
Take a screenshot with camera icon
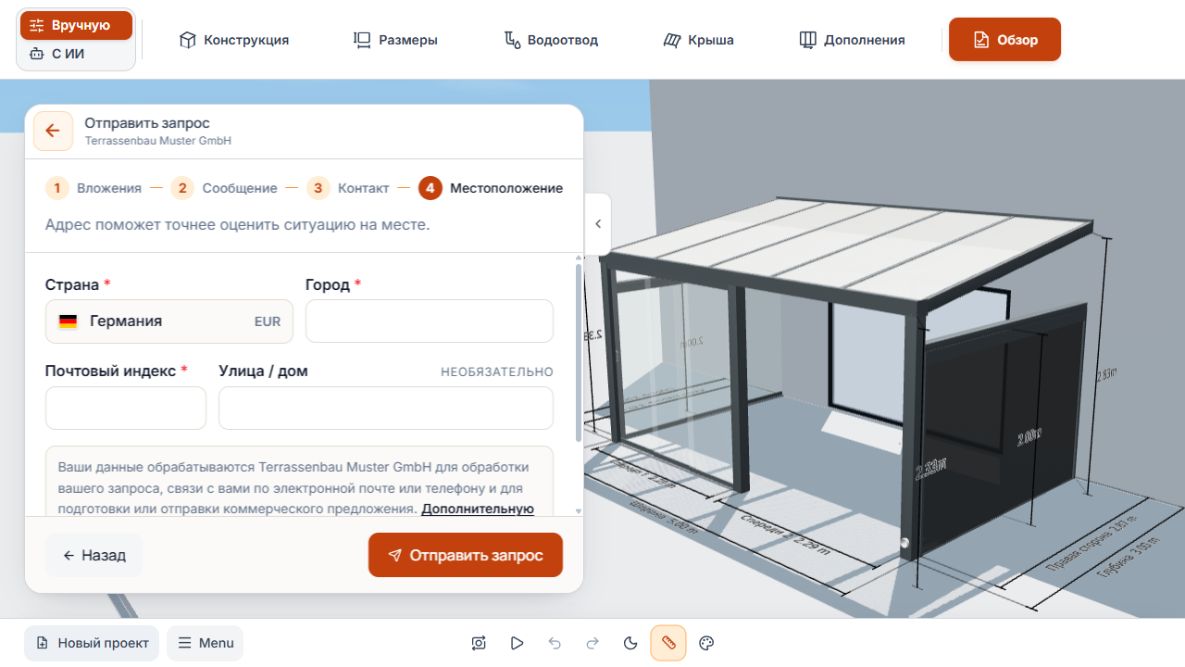pyautogui.click(x=478, y=643)
